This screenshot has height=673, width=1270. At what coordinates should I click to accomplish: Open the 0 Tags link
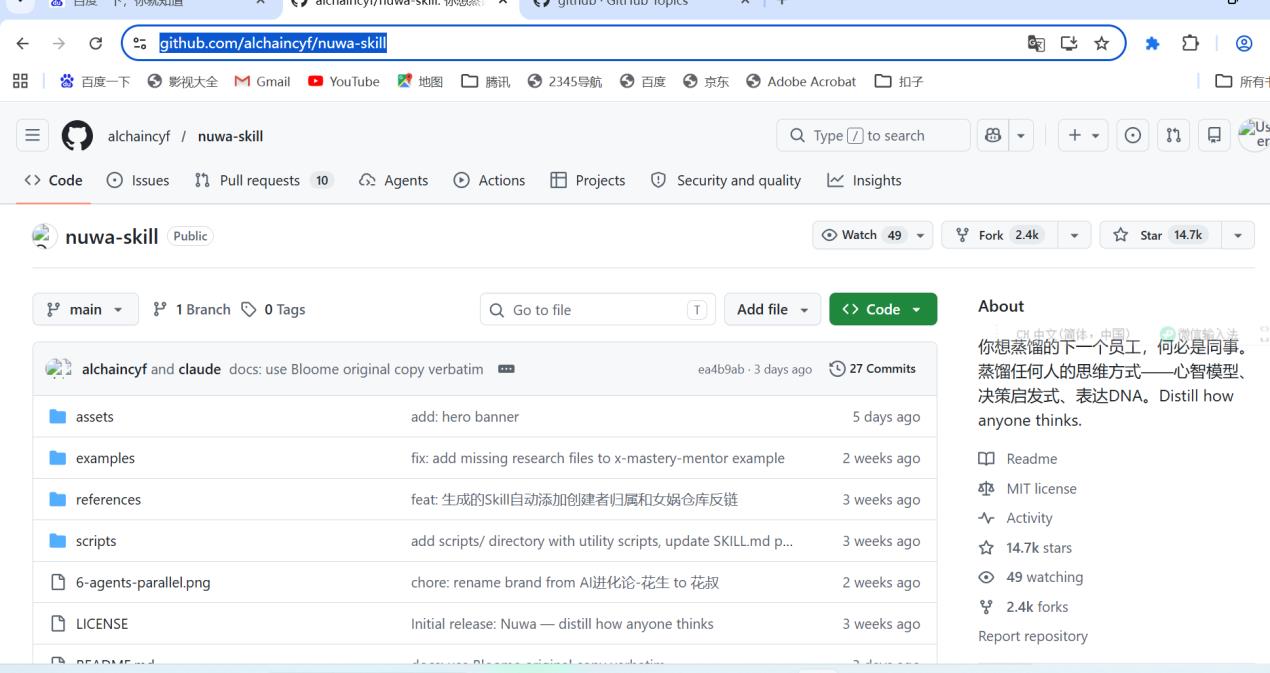273,309
